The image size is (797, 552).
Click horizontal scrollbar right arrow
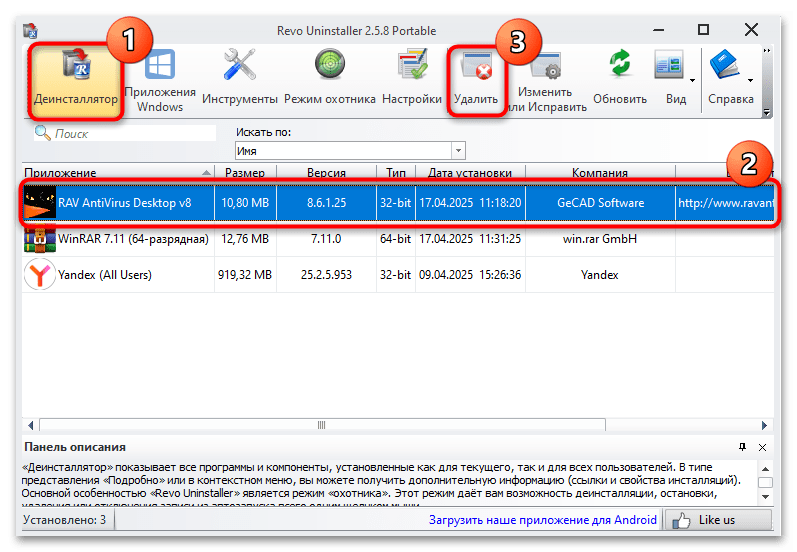tap(764, 425)
